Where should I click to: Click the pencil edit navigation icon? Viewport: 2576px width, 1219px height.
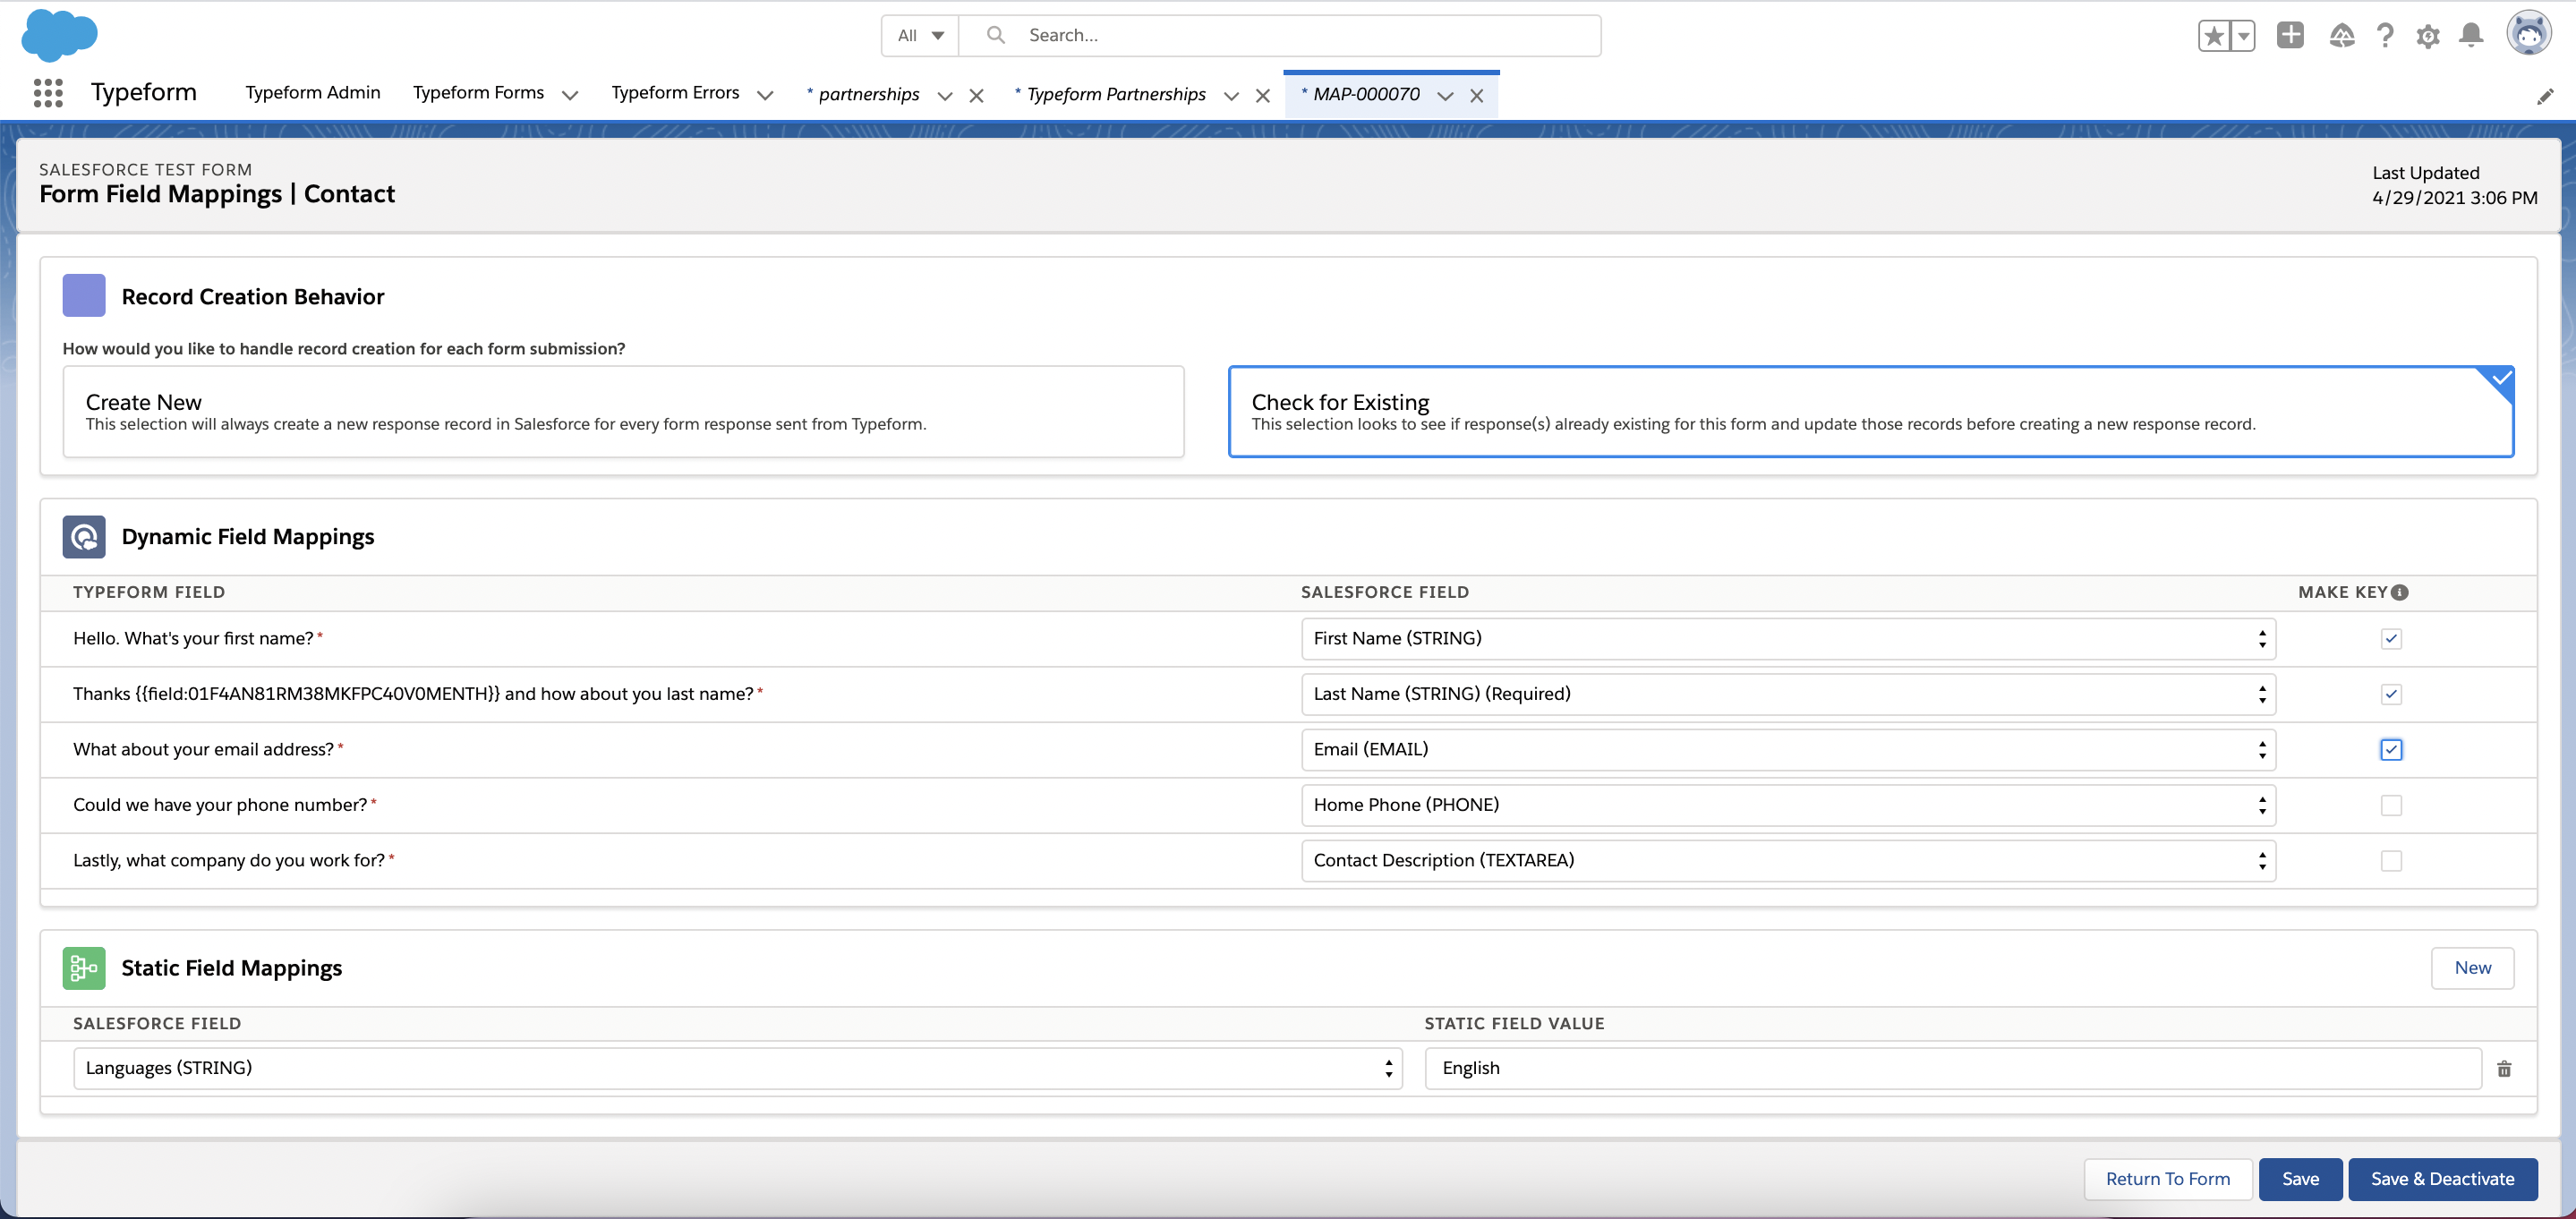2545,96
